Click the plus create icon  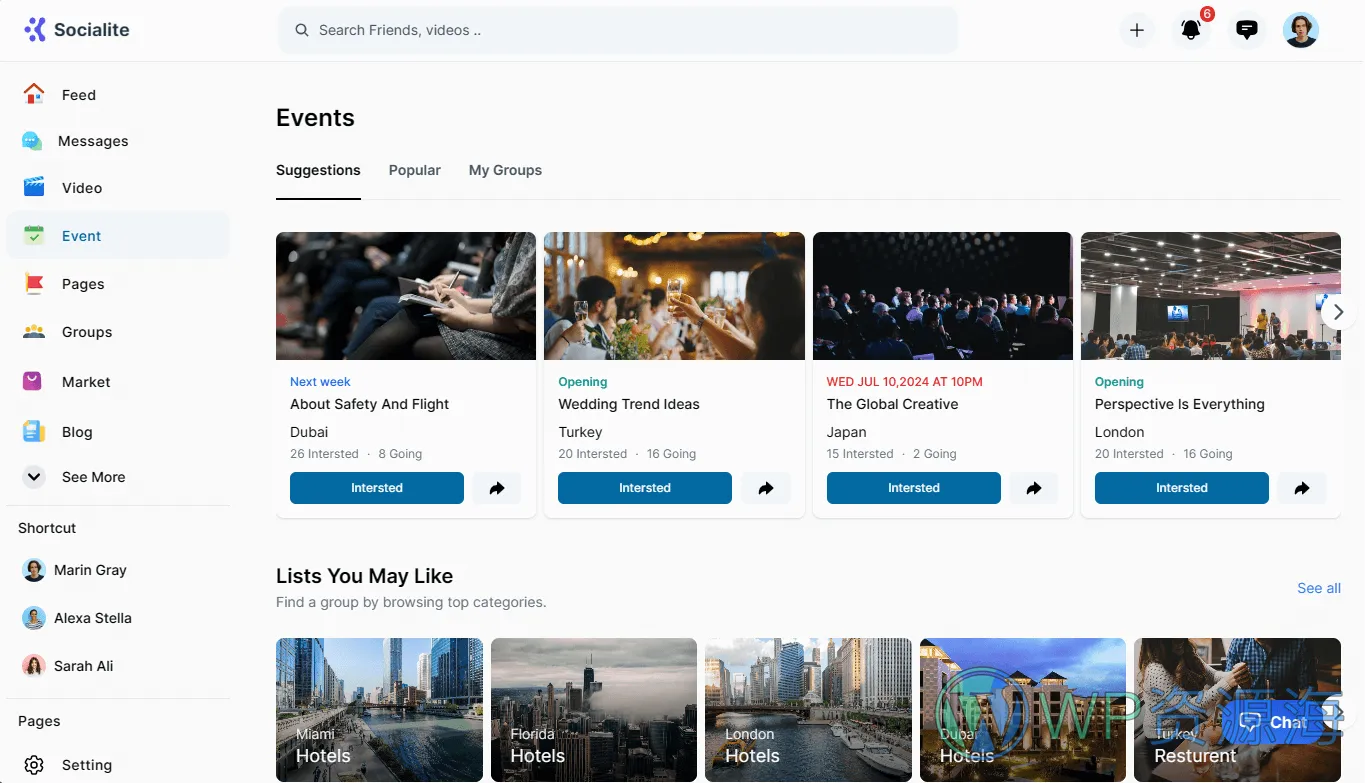[x=1137, y=30]
